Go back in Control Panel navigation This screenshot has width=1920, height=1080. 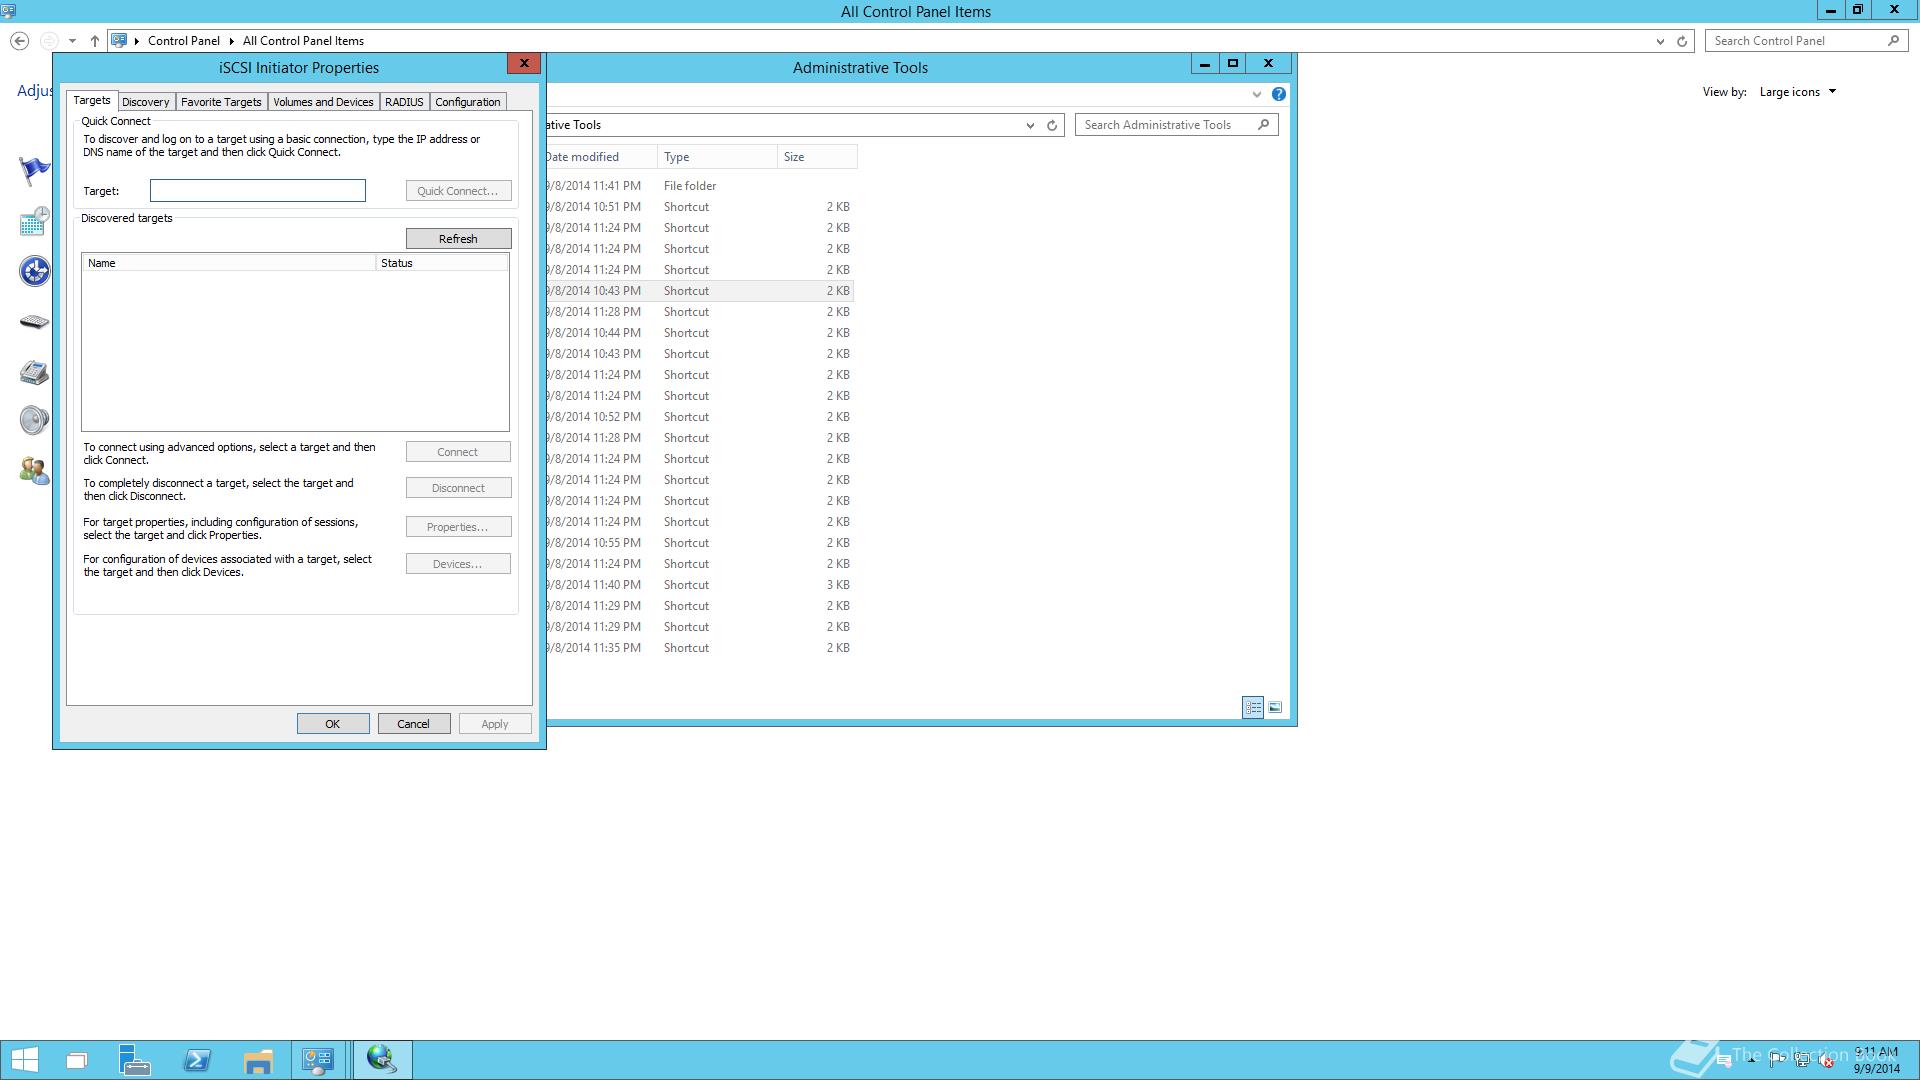pyautogui.click(x=19, y=41)
